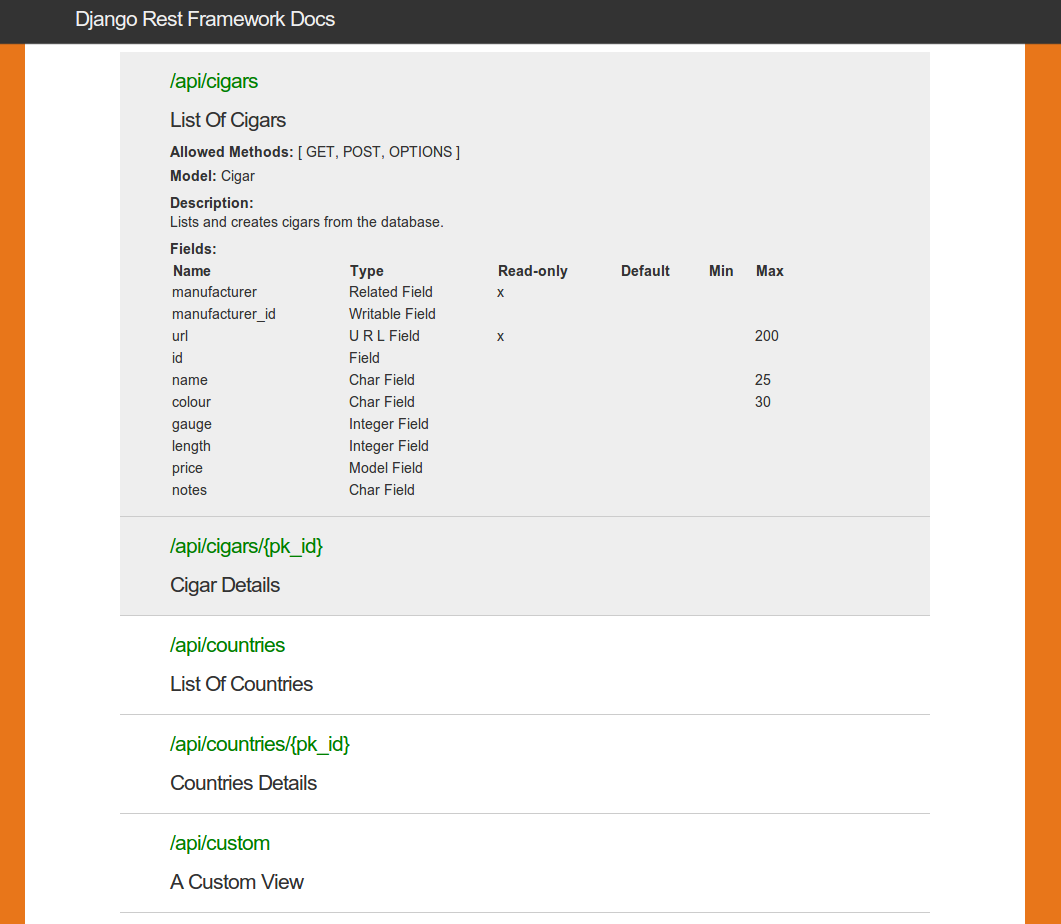1061x924 pixels.
Task: Click the colour field link
Action: pos(191,401)
